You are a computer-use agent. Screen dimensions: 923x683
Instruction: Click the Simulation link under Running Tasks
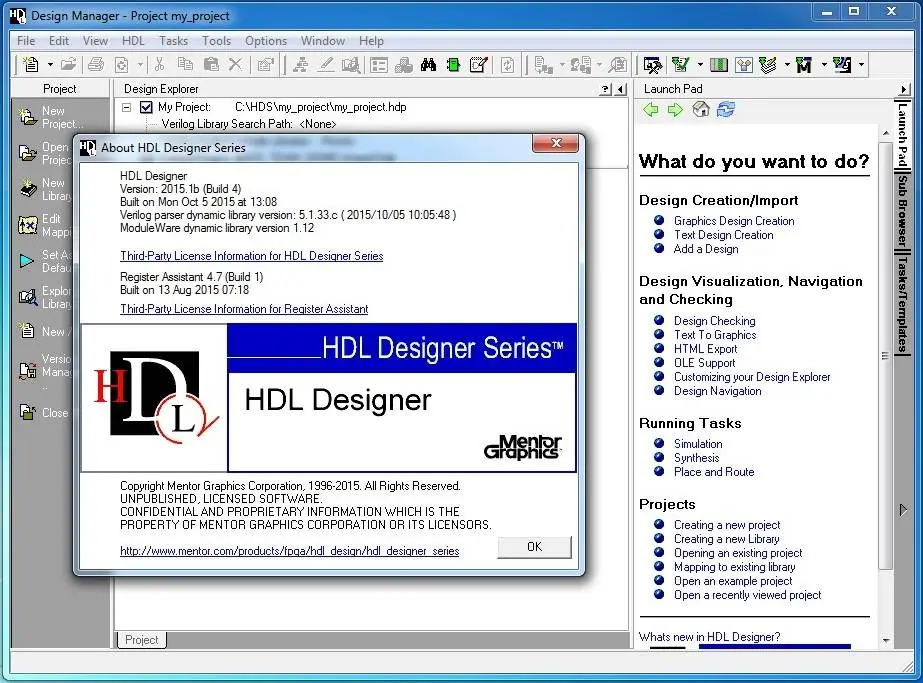698,443
